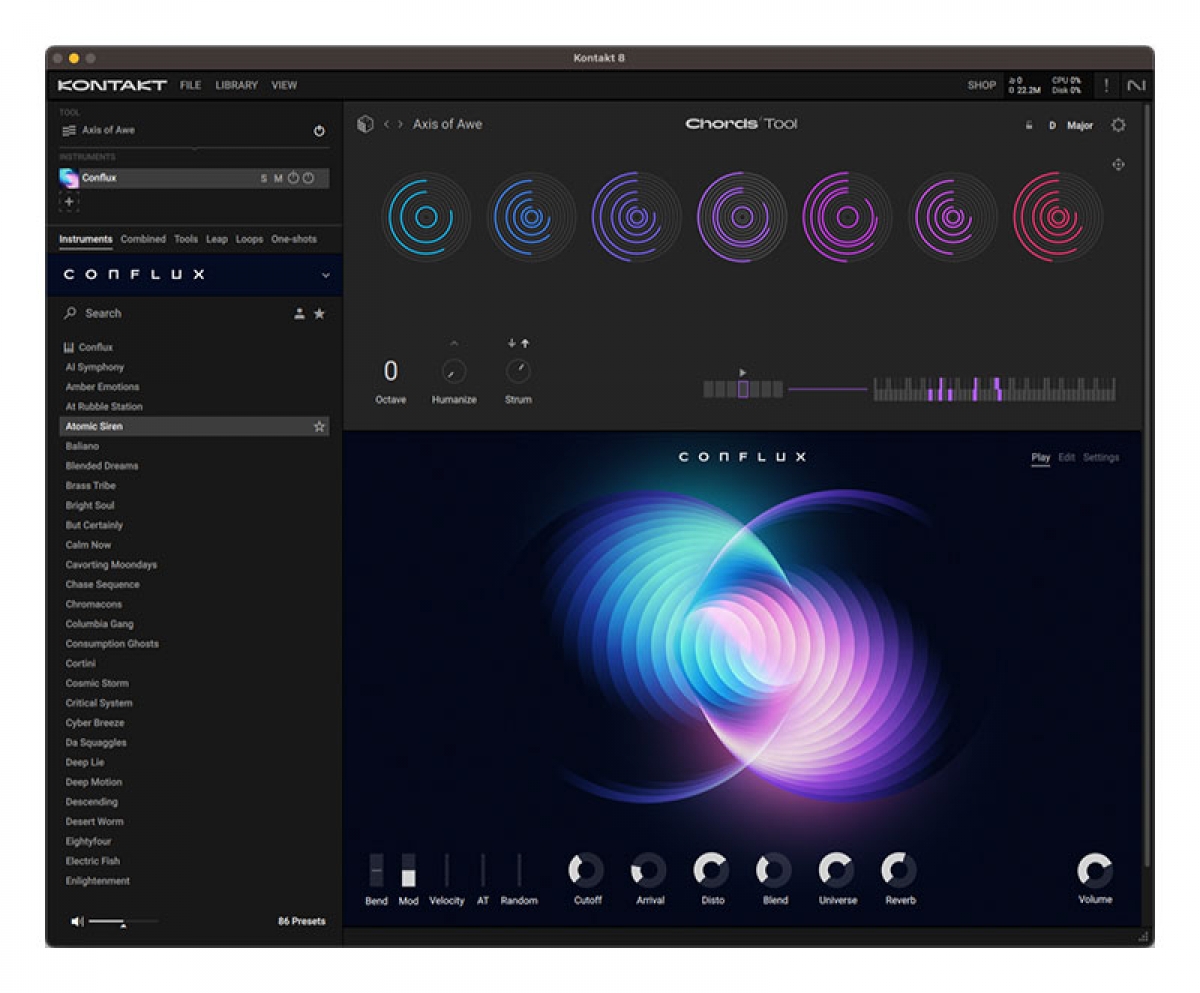Switch to the Combined browser tab
The height and width of the screenshot is (993, 1200).
pos(143,239)
